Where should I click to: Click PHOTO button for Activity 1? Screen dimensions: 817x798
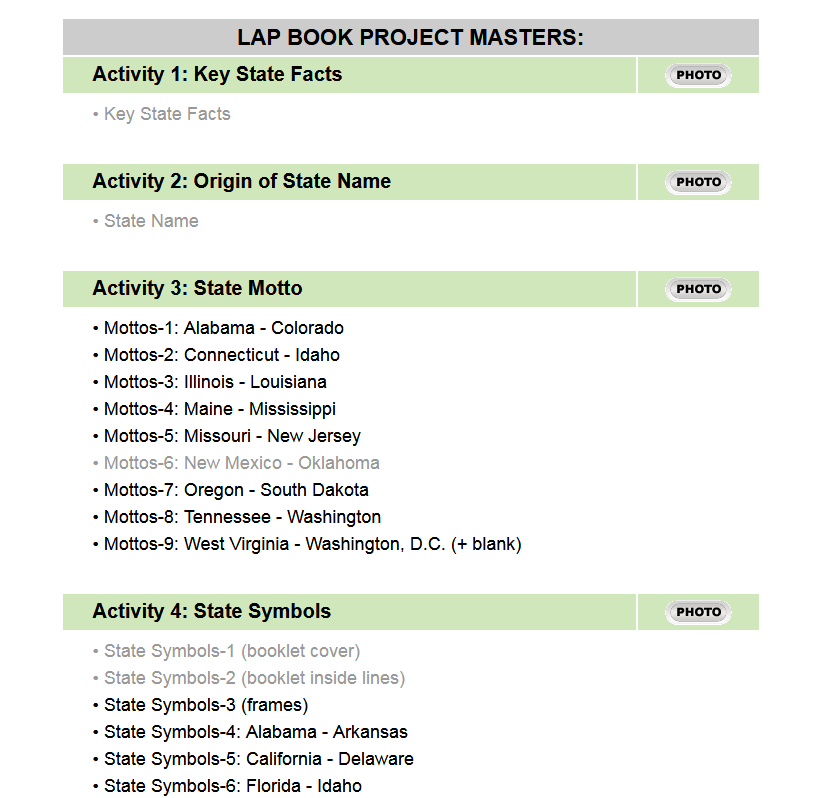698,75
